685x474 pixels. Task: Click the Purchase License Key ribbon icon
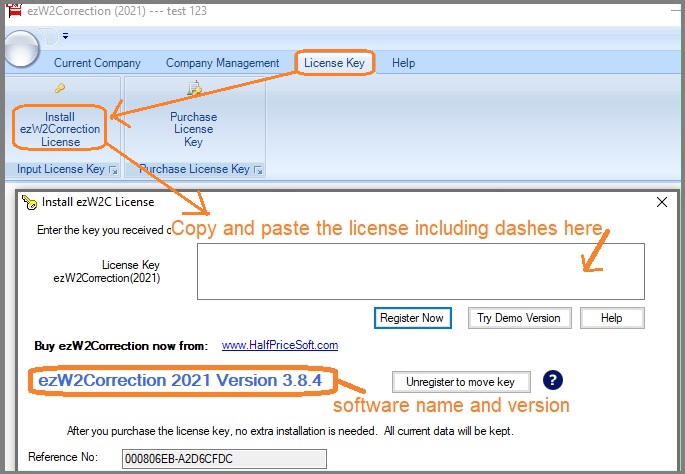pos(193,90)
